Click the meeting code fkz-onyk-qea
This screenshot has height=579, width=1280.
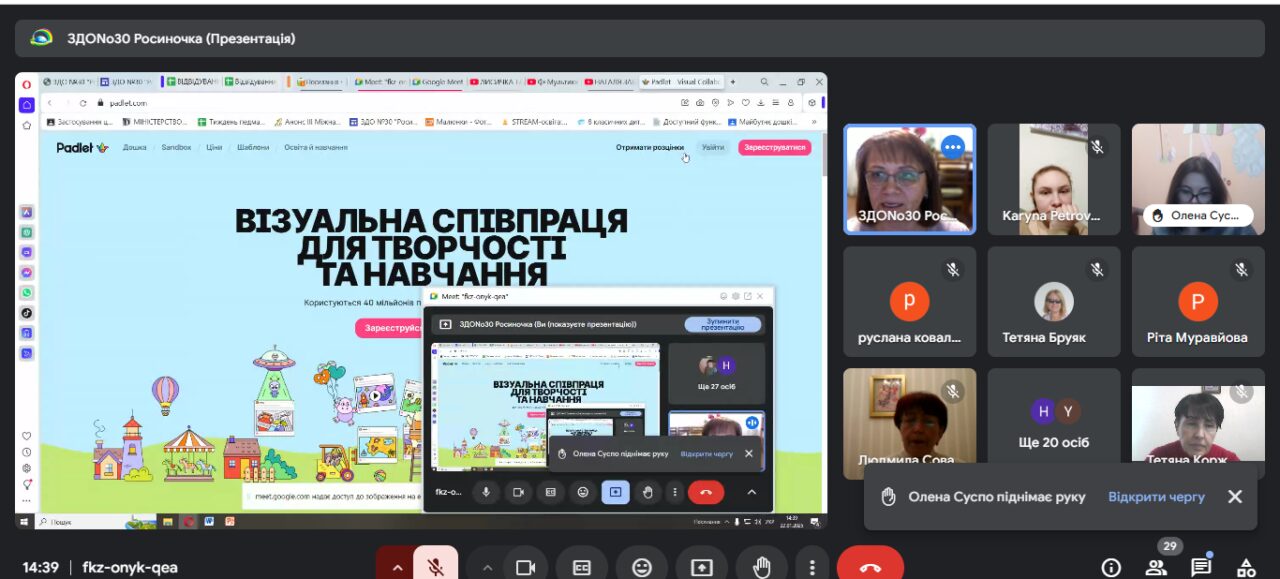[130, 567]
